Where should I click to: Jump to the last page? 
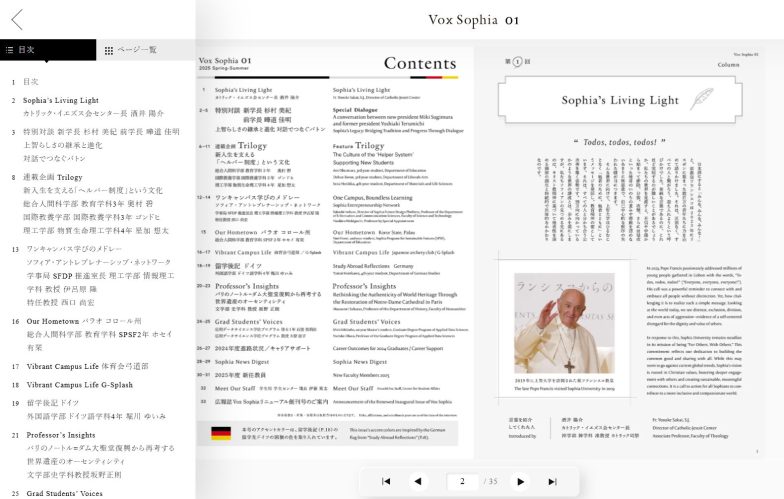553,481
